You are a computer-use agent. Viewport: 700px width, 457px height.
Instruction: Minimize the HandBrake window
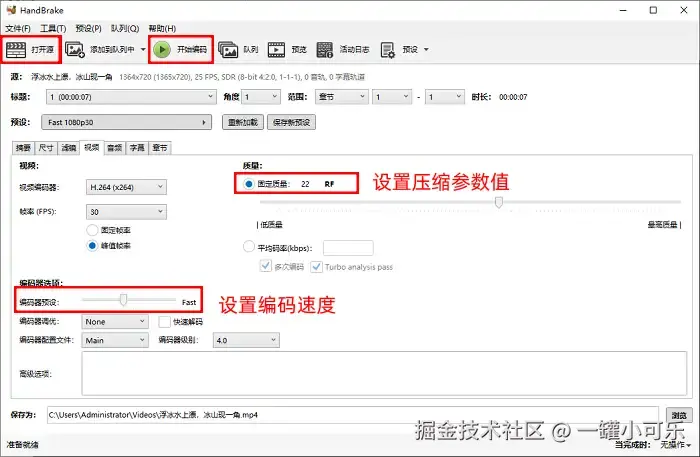pos(623,10)
